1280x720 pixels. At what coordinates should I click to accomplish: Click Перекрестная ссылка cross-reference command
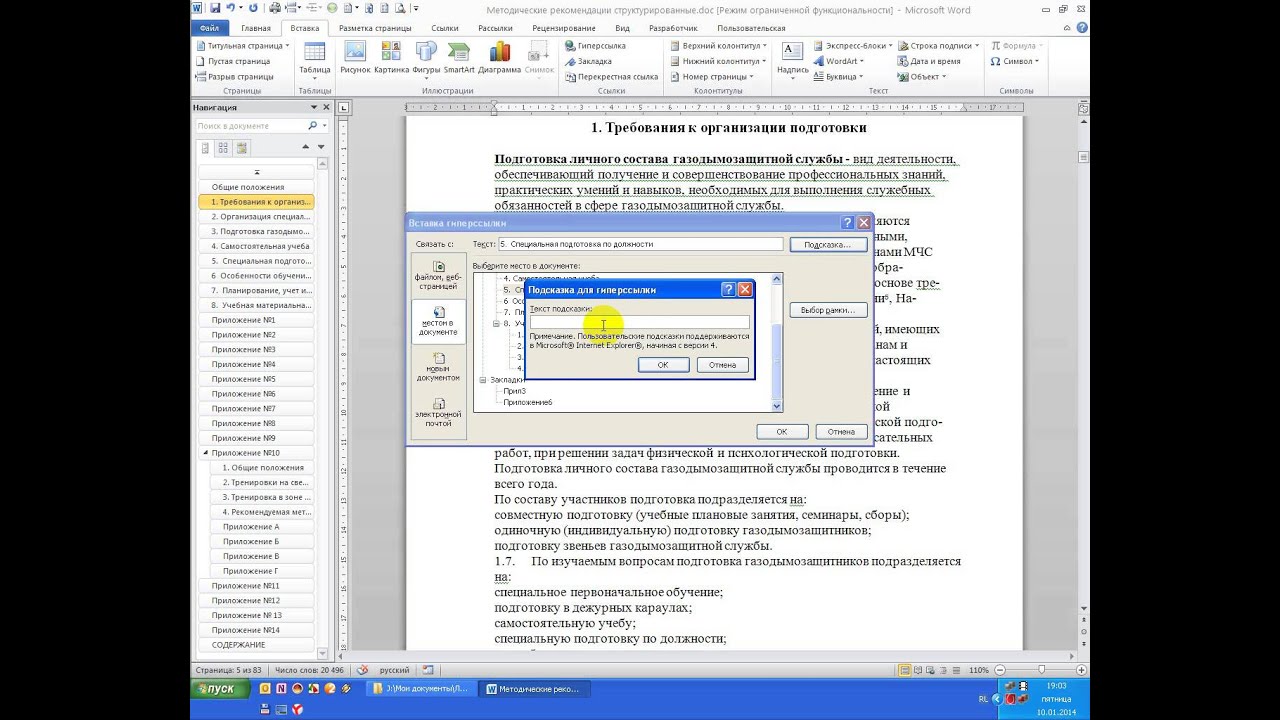pos(611,76)
